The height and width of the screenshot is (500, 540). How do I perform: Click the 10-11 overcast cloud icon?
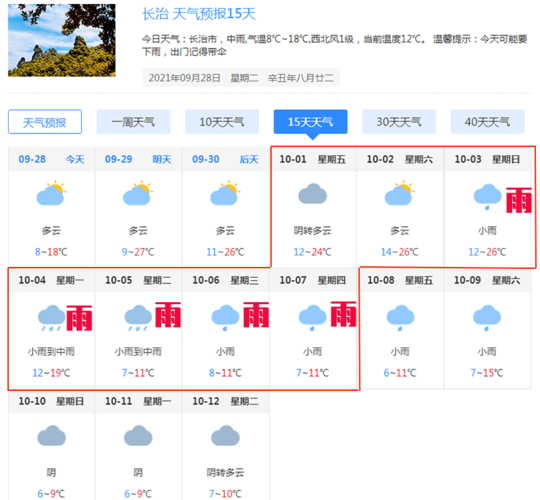coord(138,436)
